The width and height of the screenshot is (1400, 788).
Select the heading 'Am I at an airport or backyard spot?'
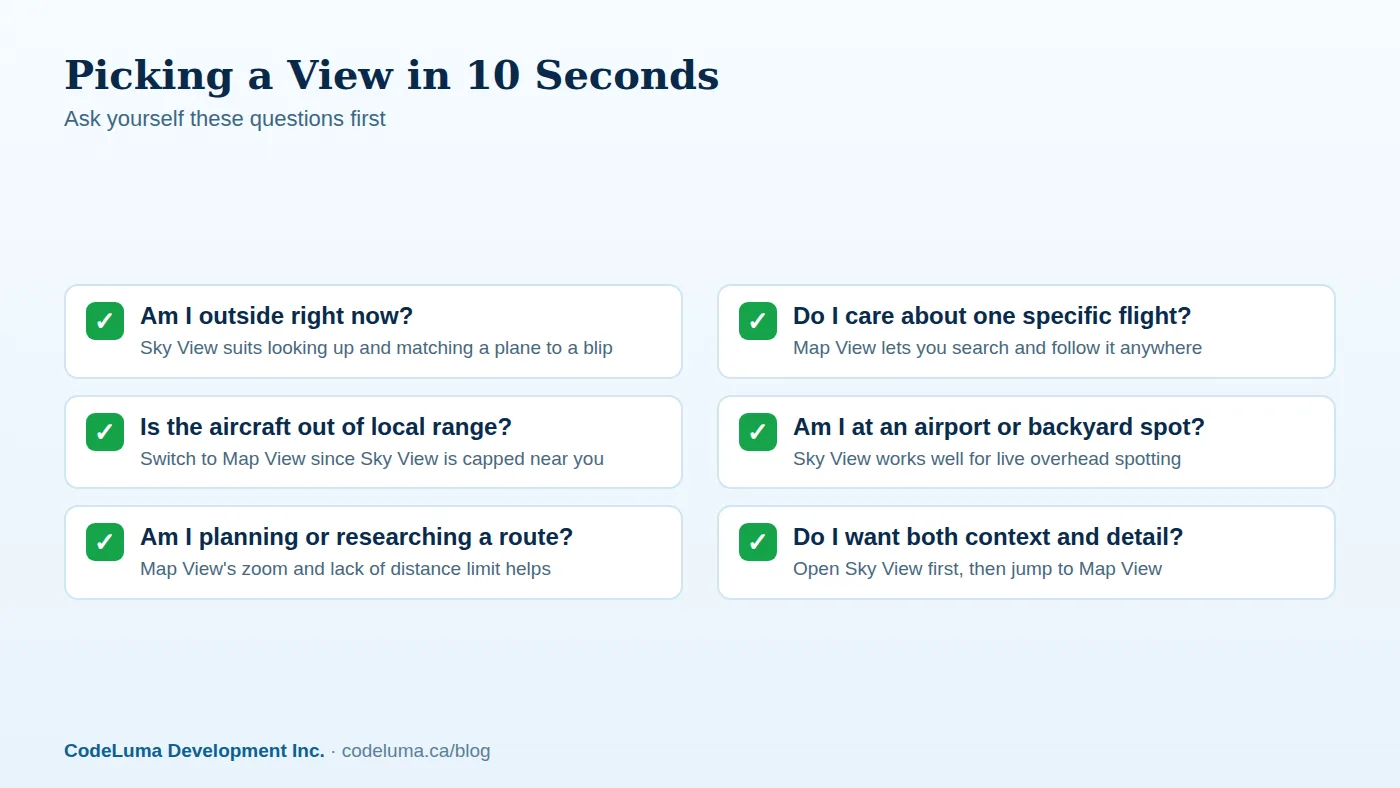[999, 427]
